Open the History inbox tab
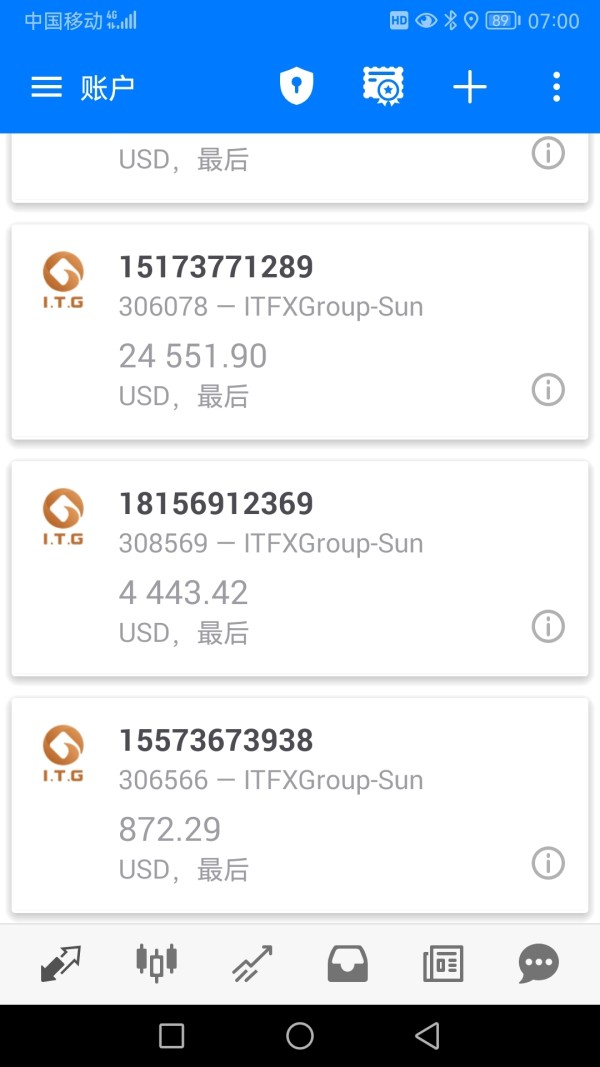600x1067 pixels. (x=348, y=964)
